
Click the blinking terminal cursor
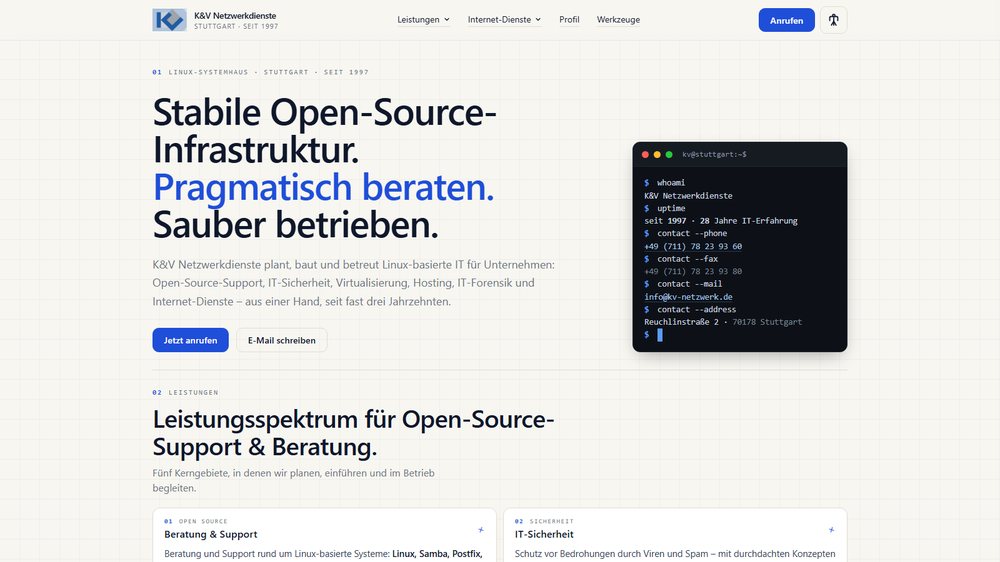[659, 335]
